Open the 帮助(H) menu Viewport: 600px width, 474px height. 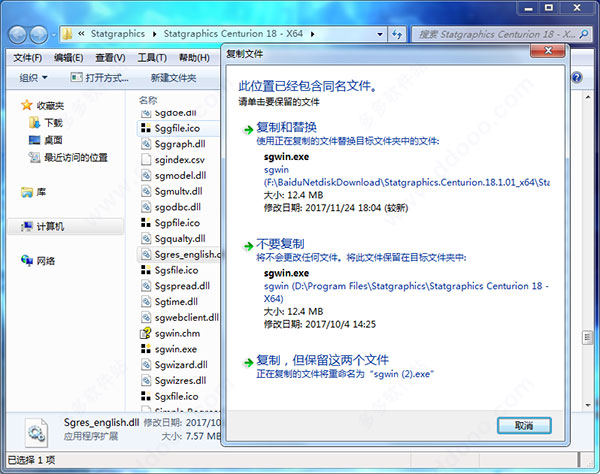[x=194, y=58]
